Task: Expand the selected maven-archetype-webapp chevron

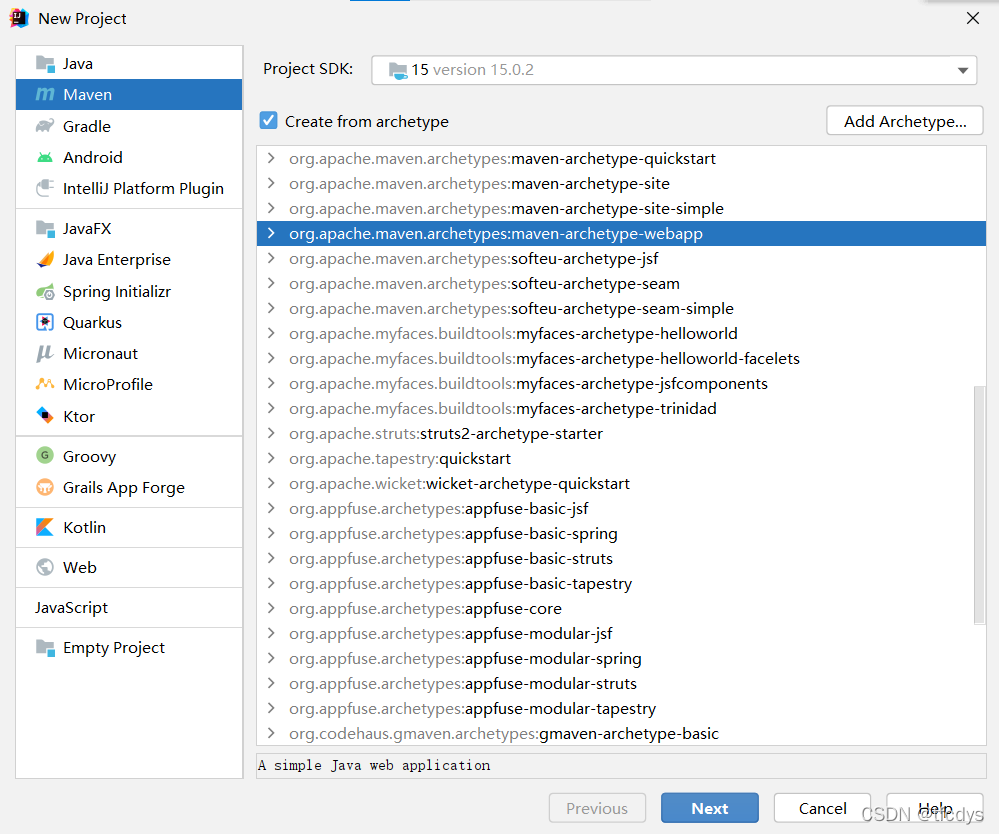Action: point(271,233)
